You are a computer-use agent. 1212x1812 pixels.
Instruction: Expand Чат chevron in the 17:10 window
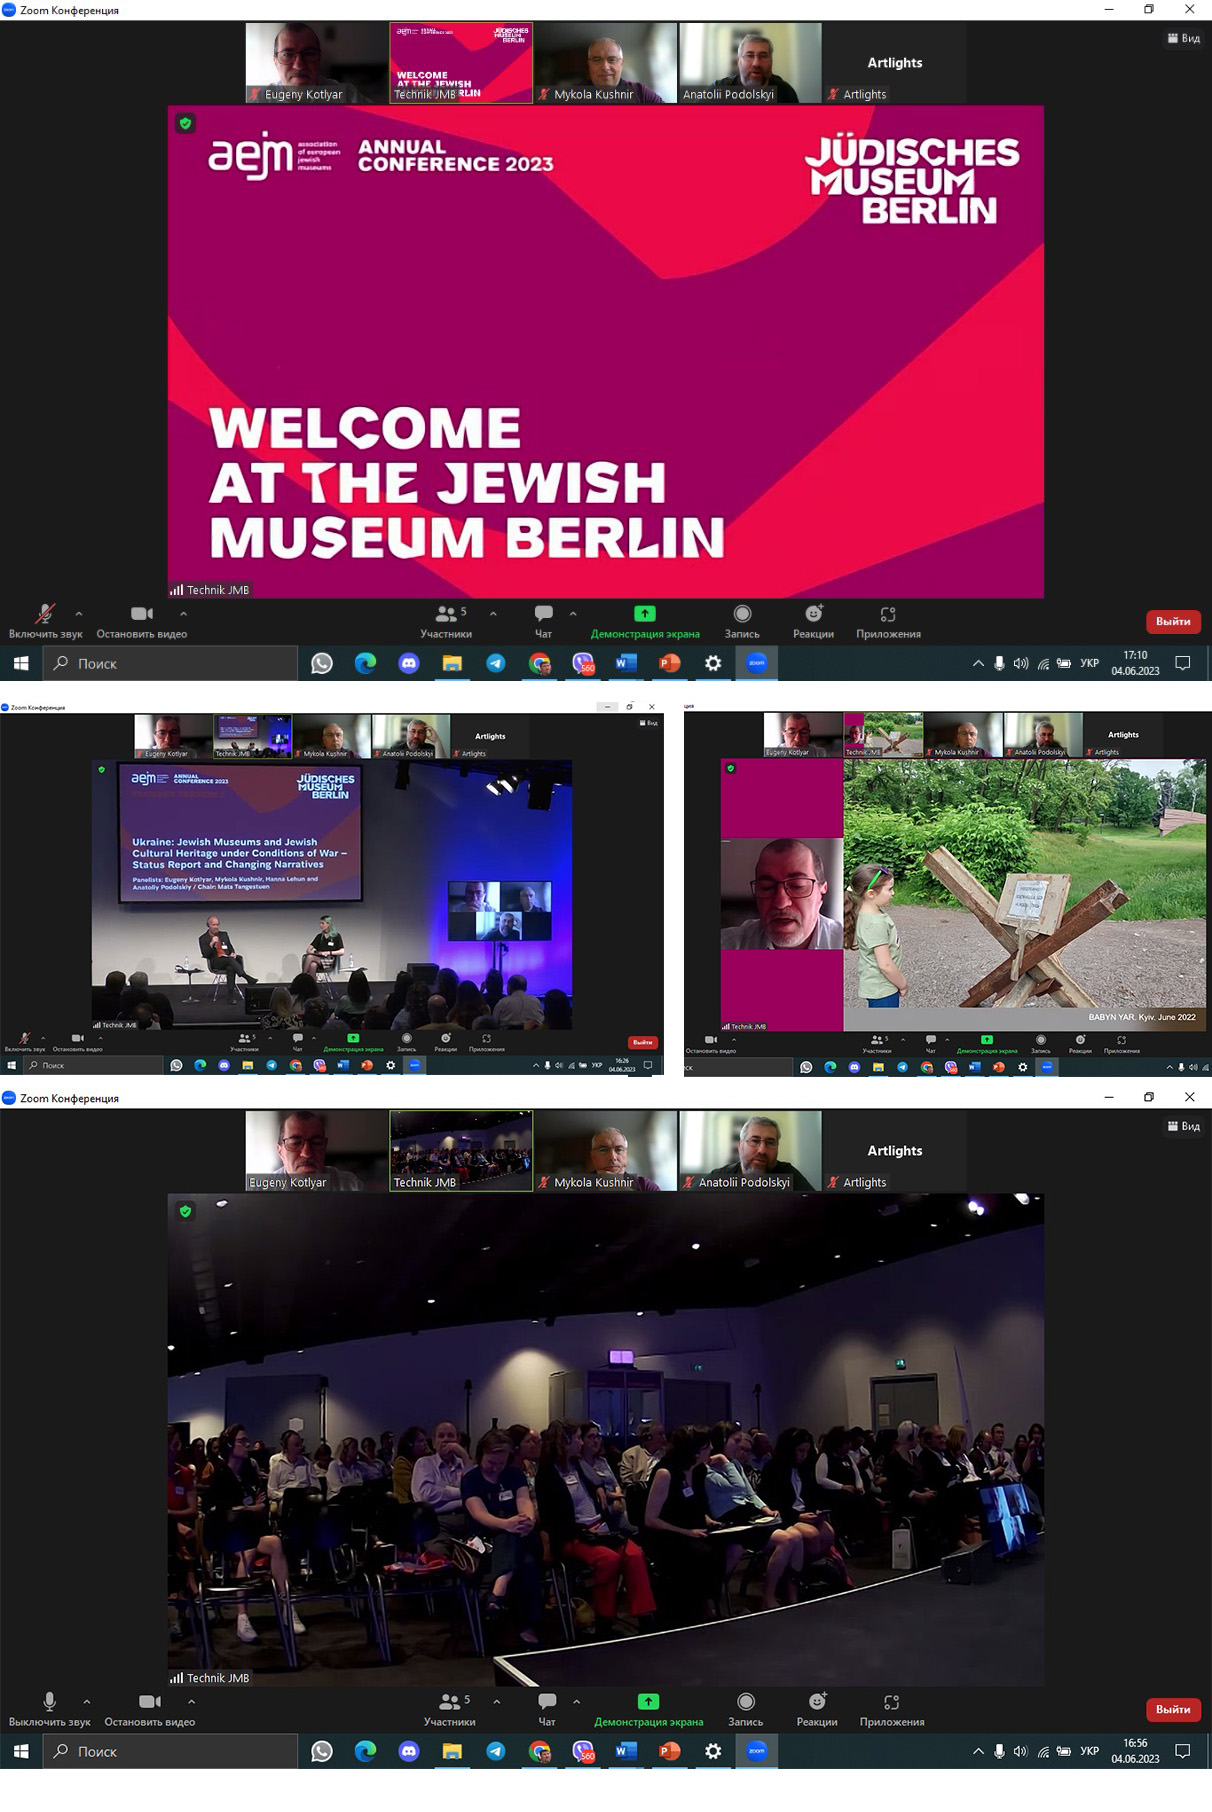point(573,614)
